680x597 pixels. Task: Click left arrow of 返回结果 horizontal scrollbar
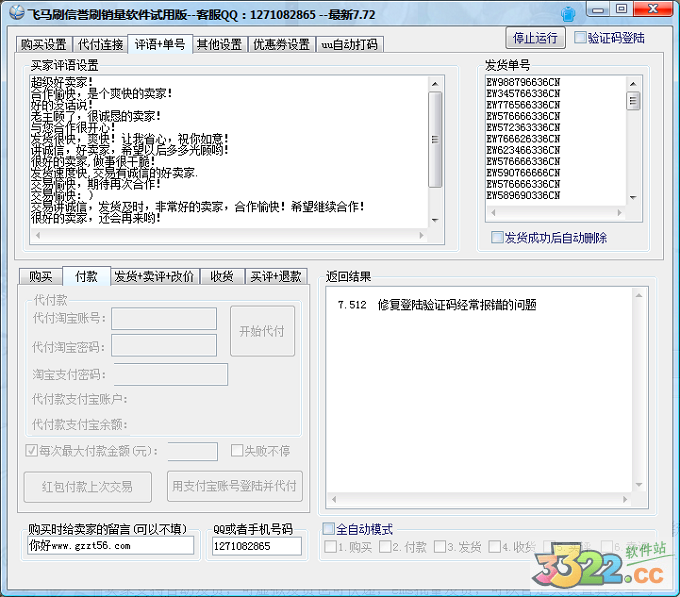click(334, 499)
